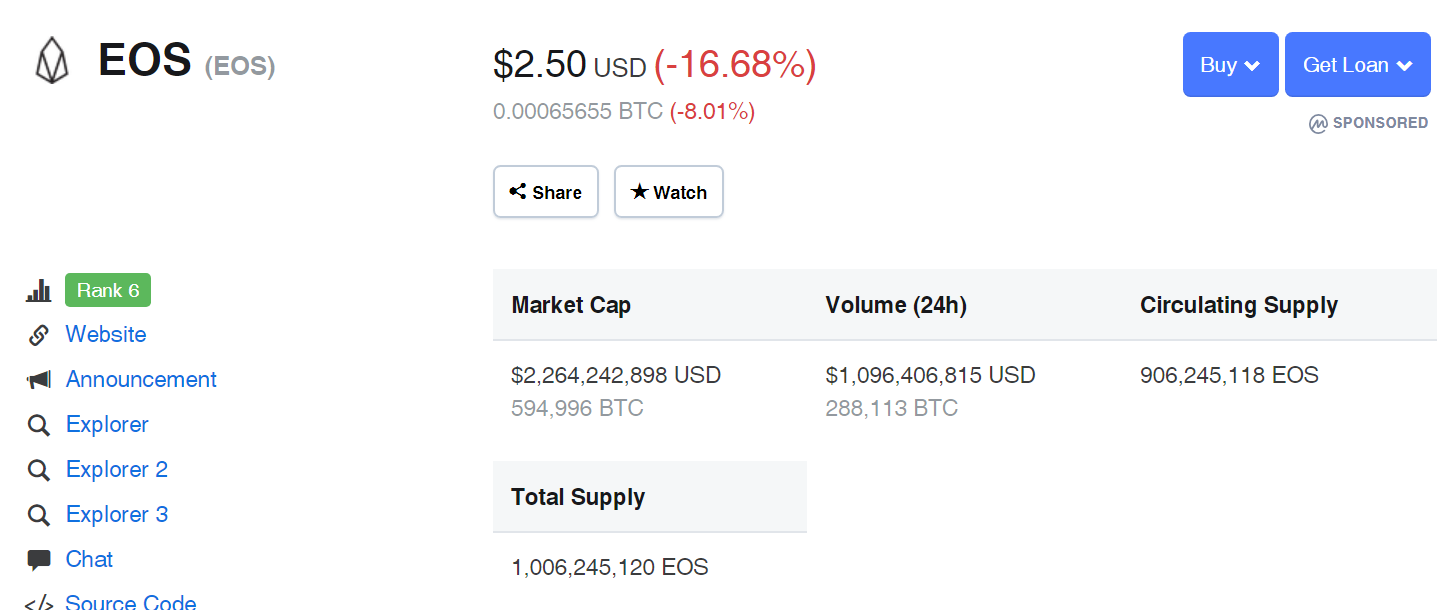The height and width of the screenshot is (610, 1445).
Task: Open the Website link
Action: 106,334
